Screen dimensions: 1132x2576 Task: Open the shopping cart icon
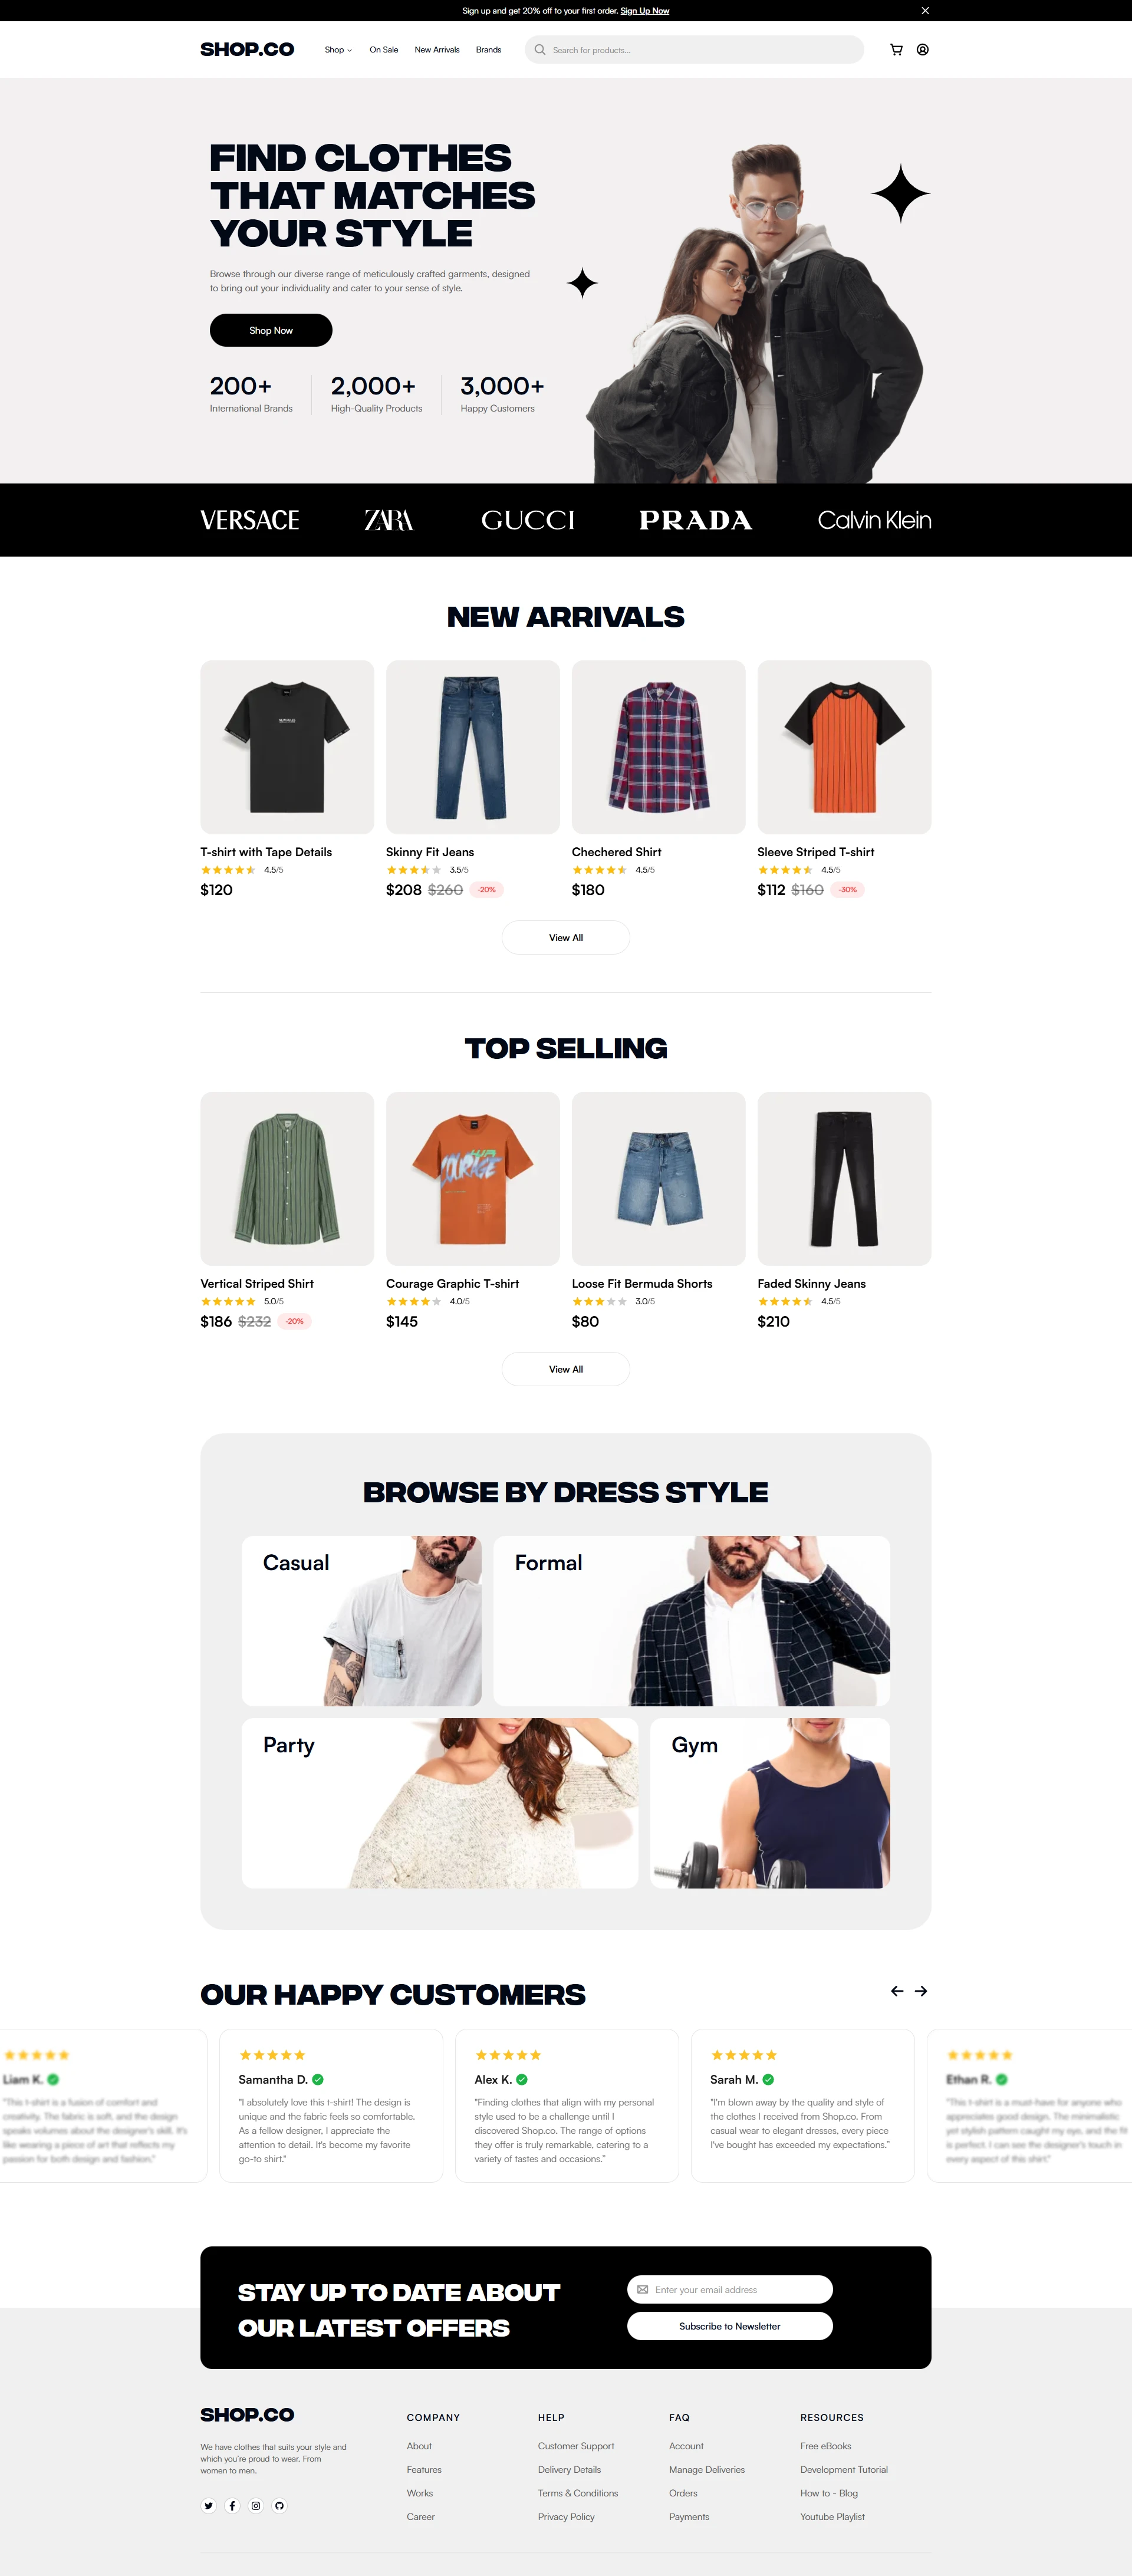coord(896,50)
